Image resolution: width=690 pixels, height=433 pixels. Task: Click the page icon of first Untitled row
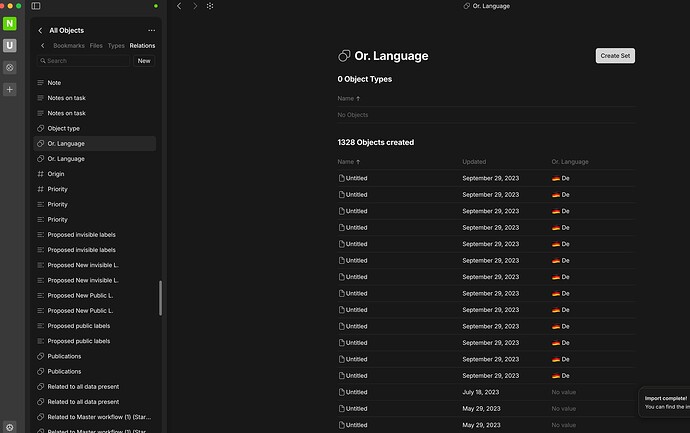(x=341, y=178)
